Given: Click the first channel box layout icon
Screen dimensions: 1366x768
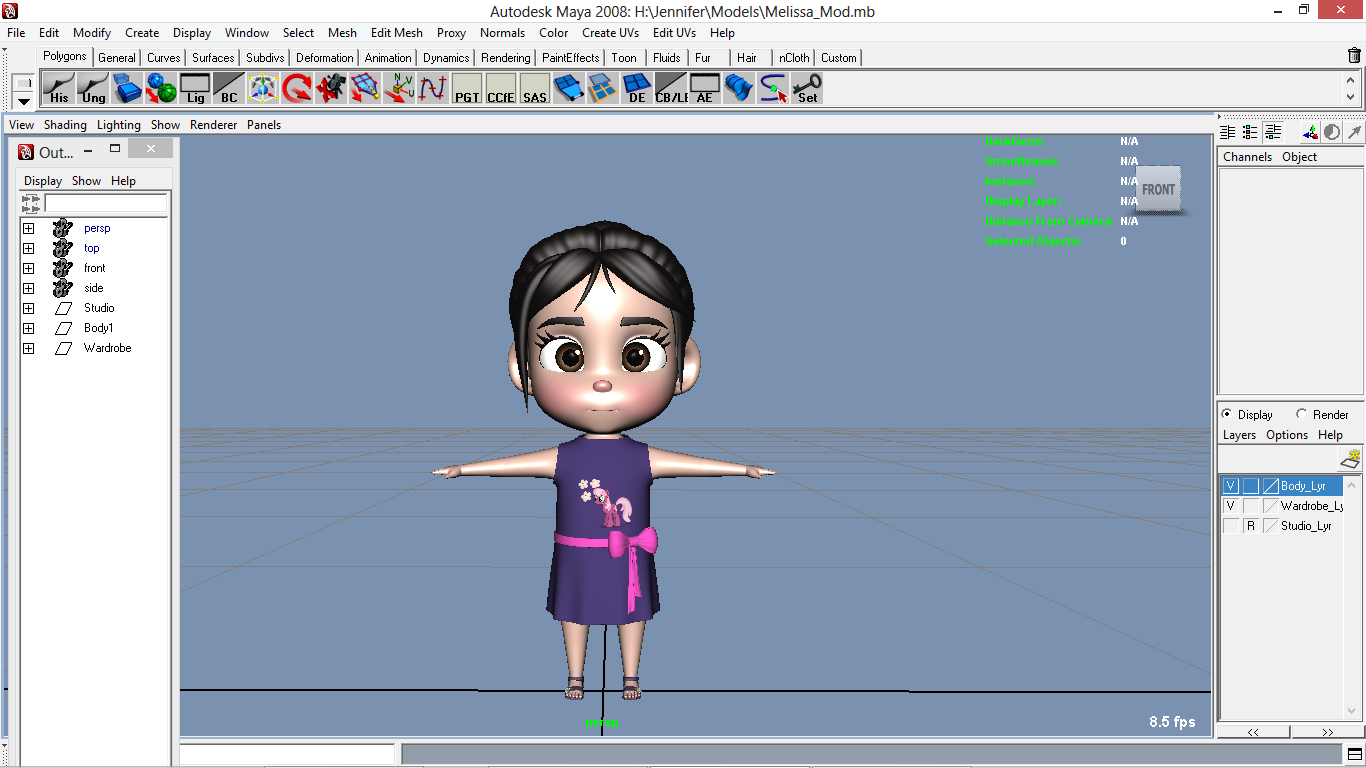Looking at the screenshot, I should click(1227, 132).
